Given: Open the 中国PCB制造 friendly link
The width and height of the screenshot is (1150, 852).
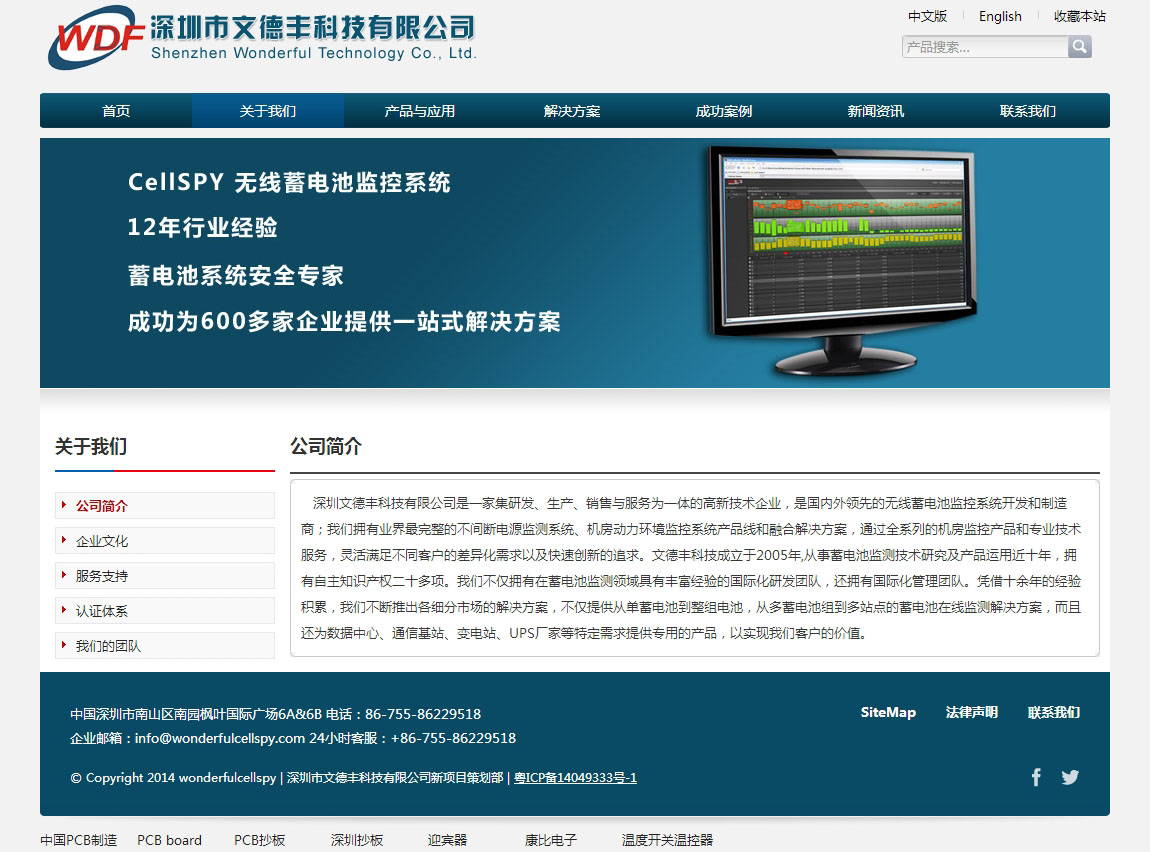Looking at the screenshot, I should click(78, 840).
